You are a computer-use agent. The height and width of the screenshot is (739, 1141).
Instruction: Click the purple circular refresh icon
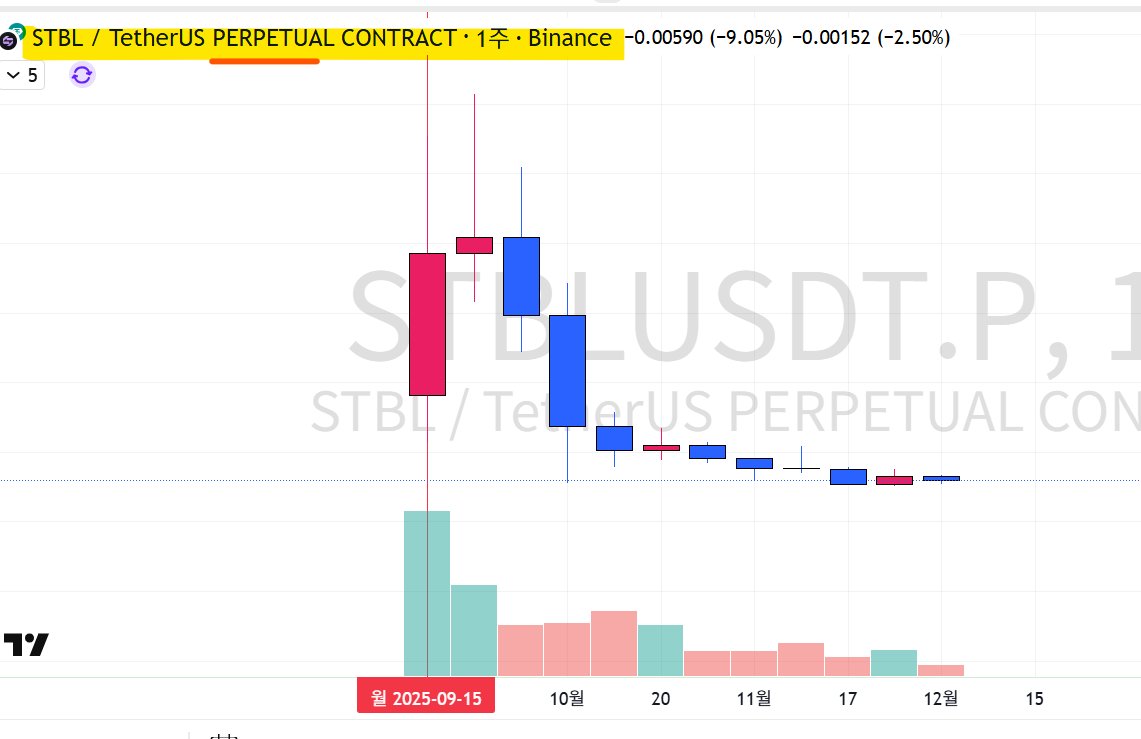point(83,75)
